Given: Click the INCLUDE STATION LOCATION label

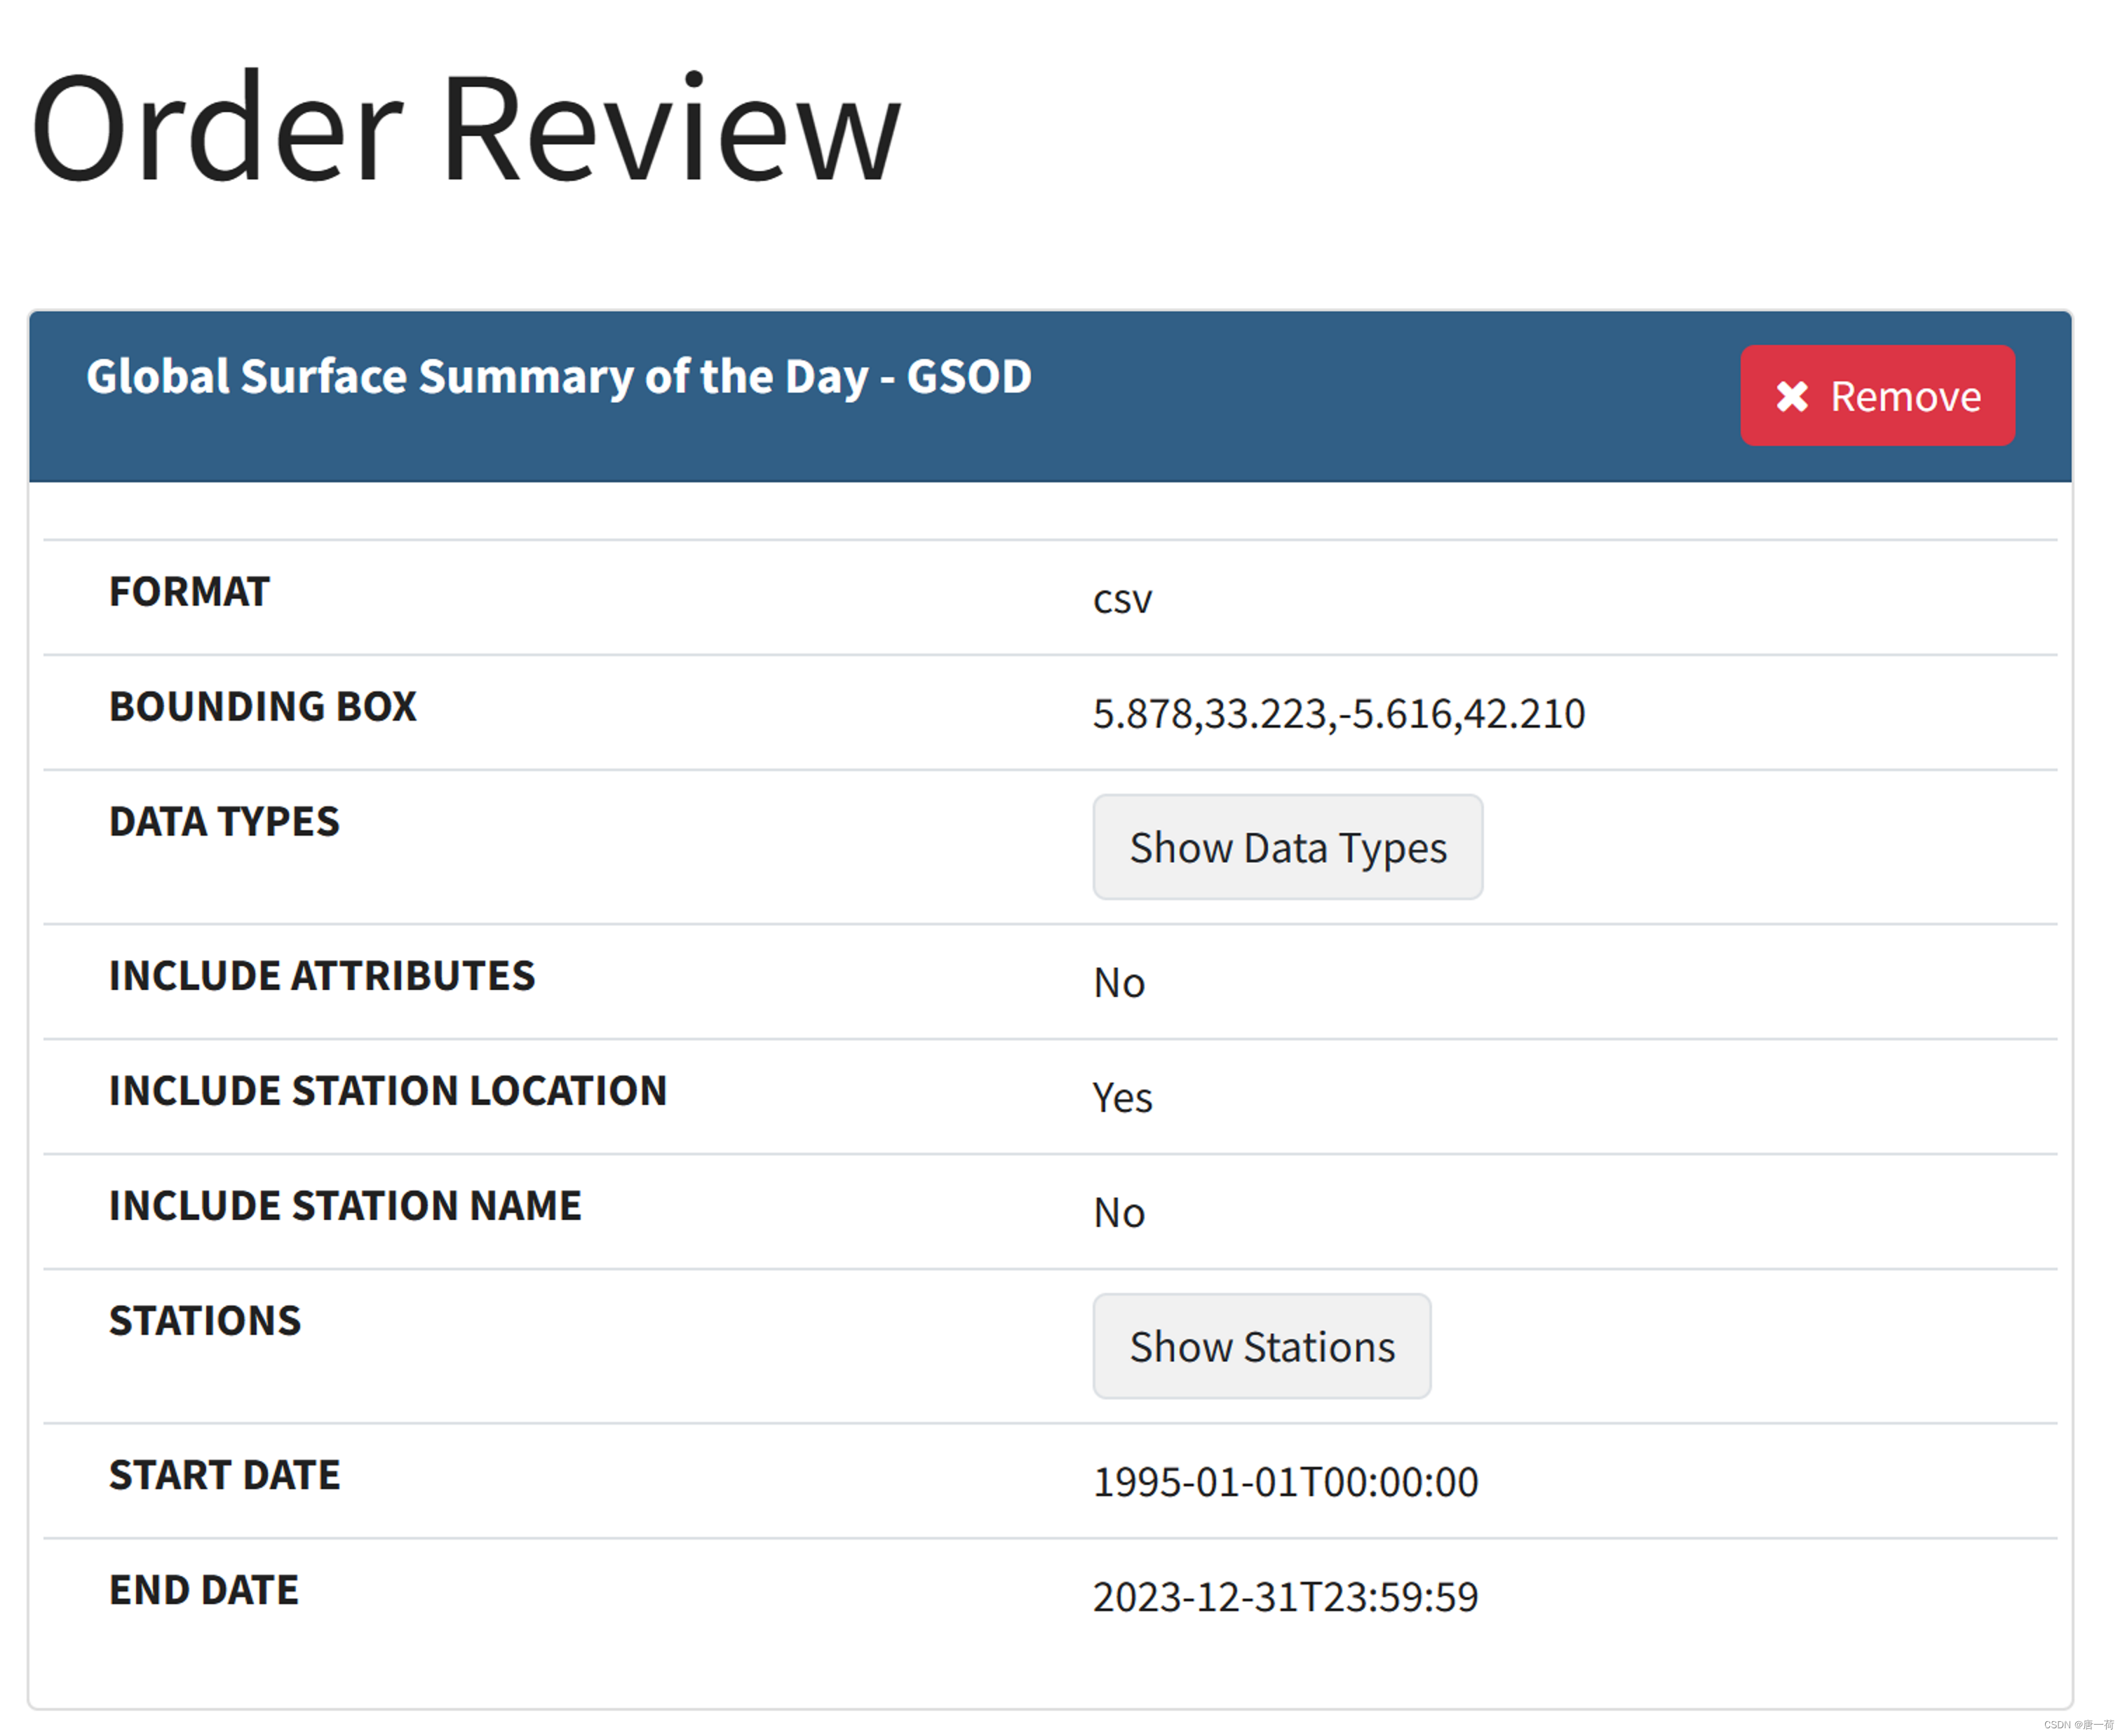Looking at the screenshot, I should coord(388,1091).
